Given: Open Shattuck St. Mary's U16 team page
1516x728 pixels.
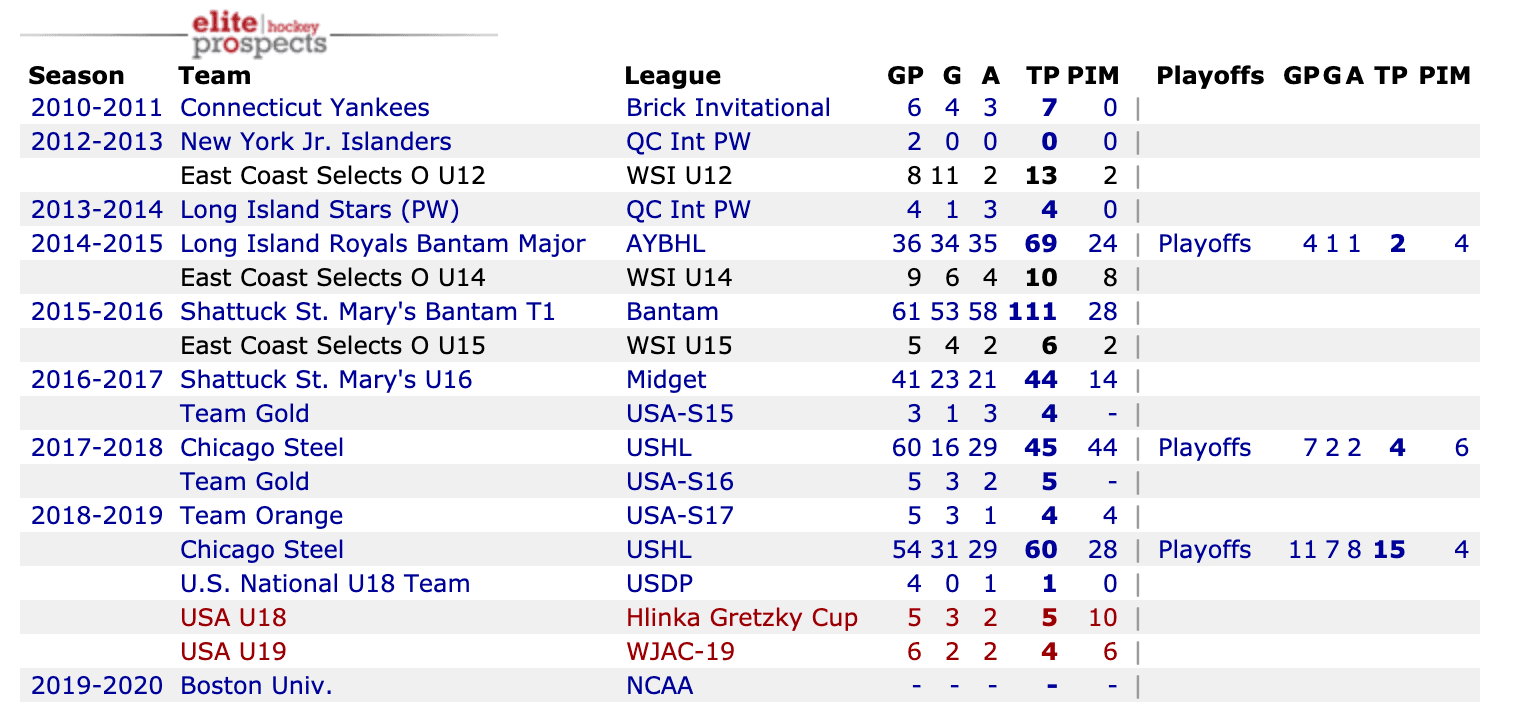Looking at the screenshot, I should [326, 380].
